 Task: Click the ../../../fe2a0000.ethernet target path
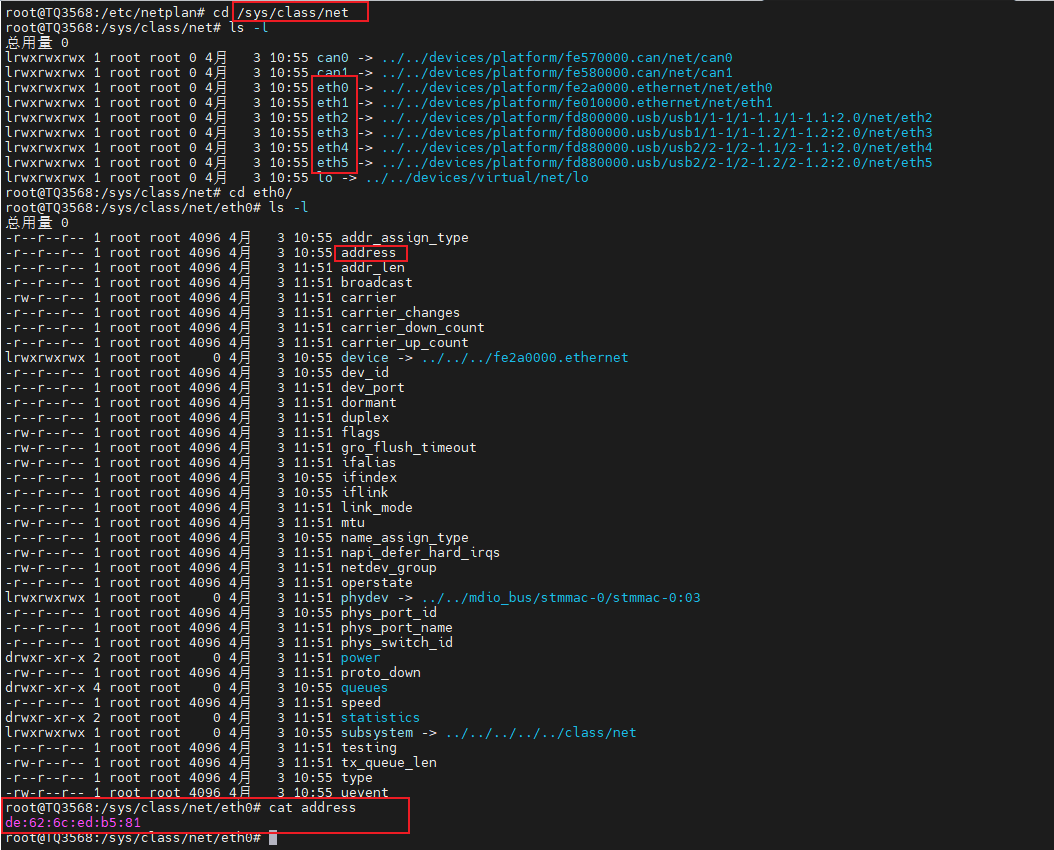click(525, 357)
